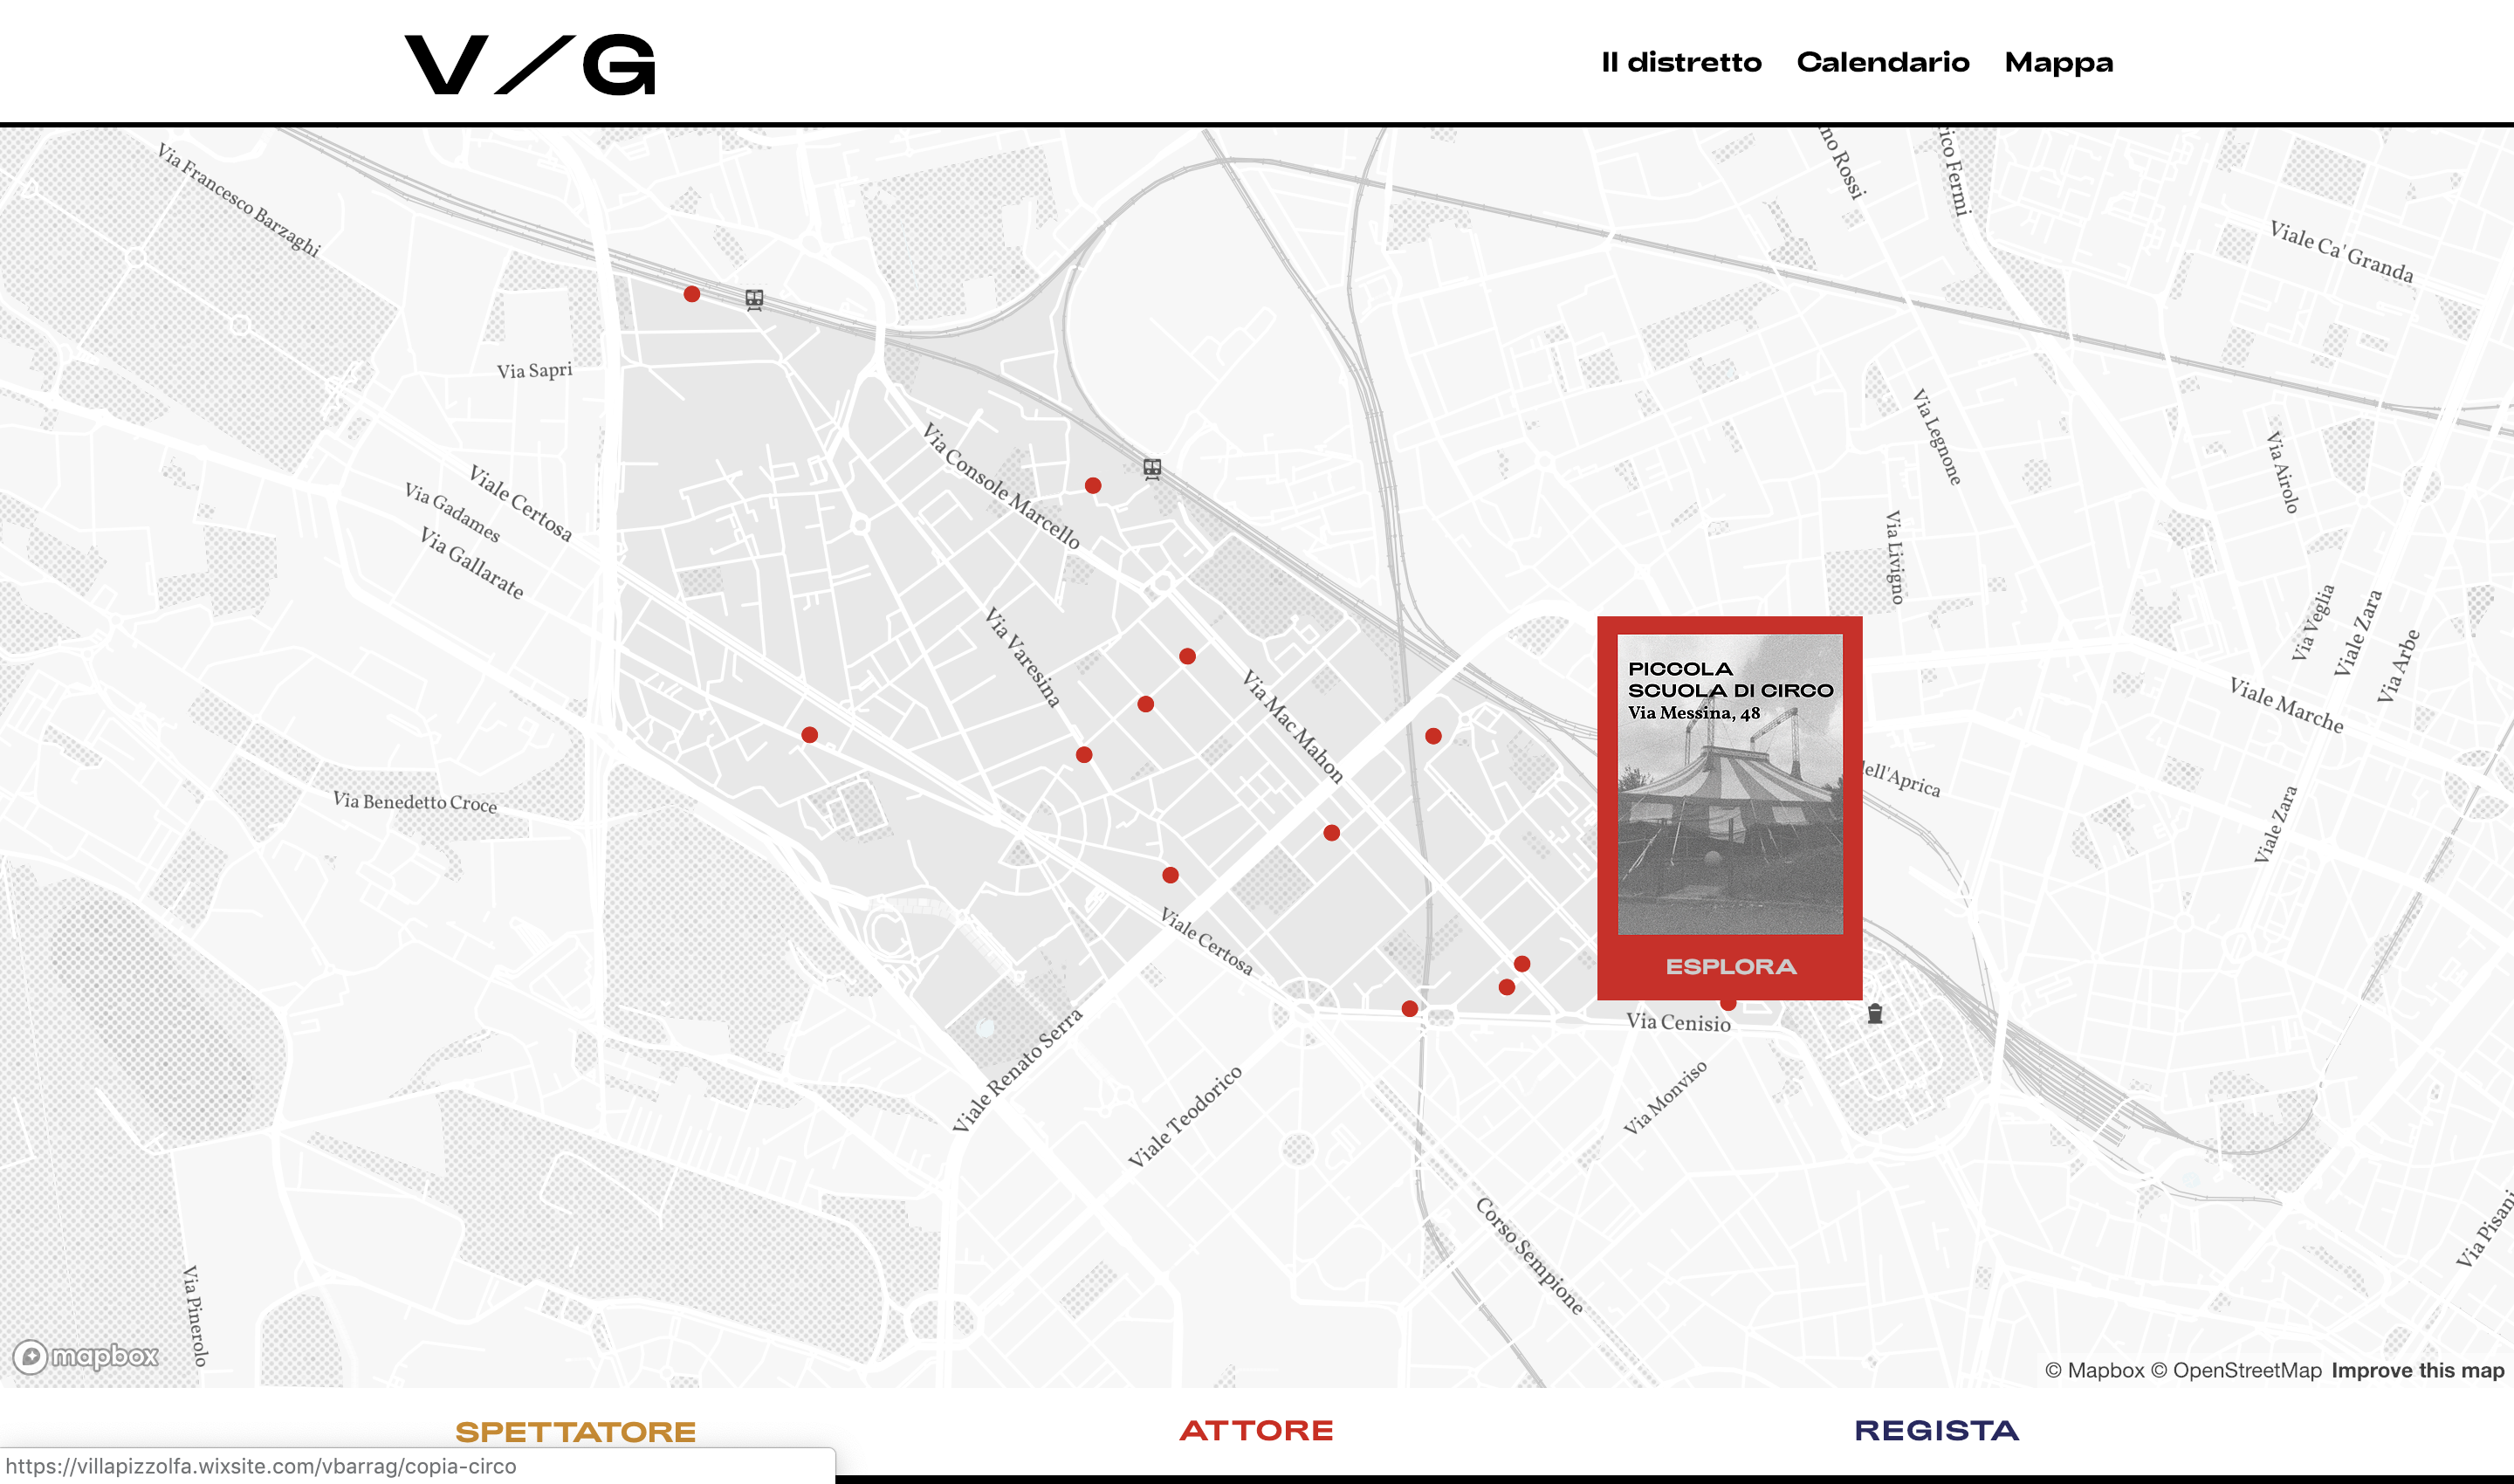Click the Viale Ca' Granda street label
The image size is (2514, 1484).
tap(2342, 252)
